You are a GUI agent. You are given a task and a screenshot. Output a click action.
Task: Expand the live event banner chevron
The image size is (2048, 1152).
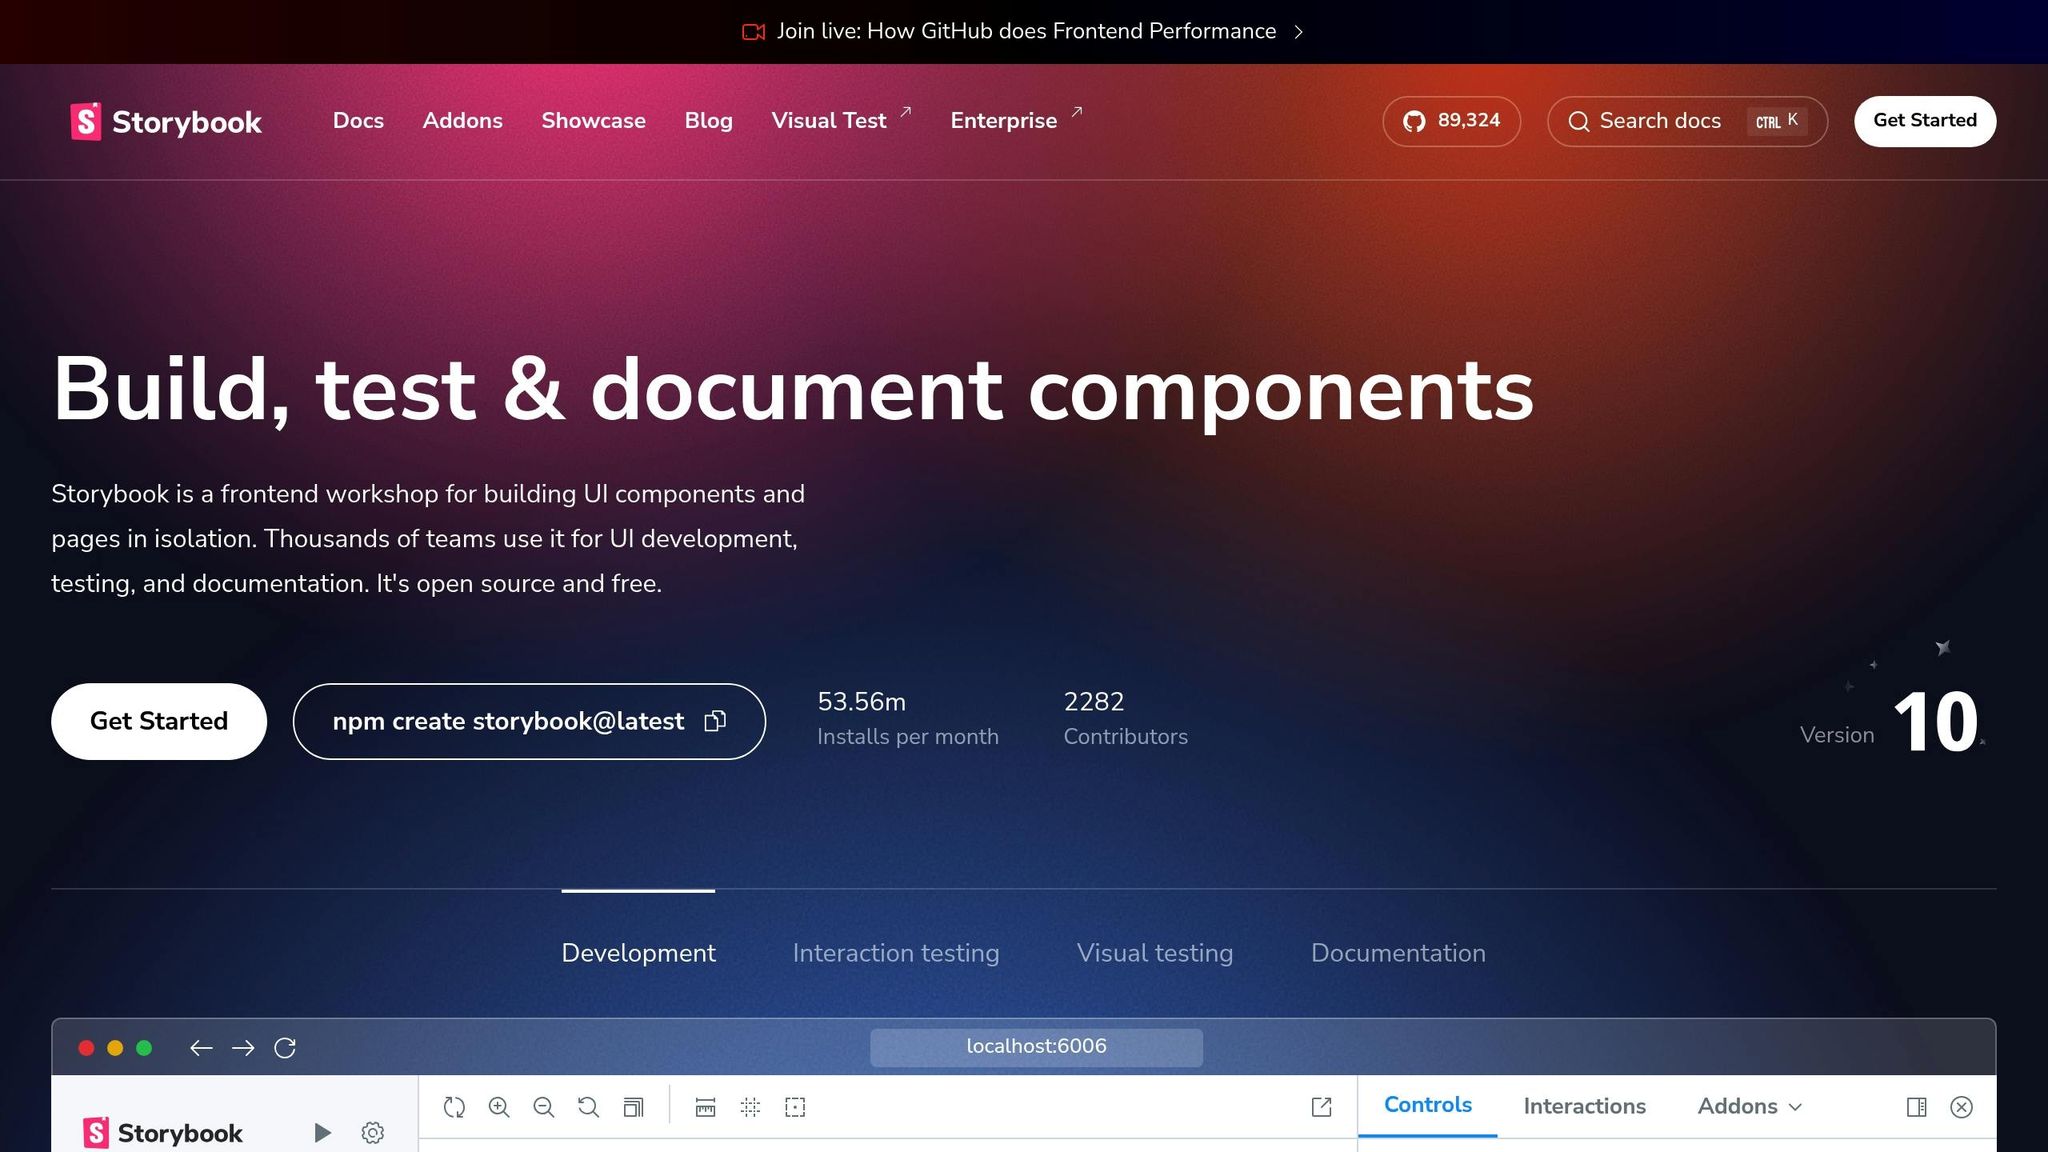tap(1299, 32)
